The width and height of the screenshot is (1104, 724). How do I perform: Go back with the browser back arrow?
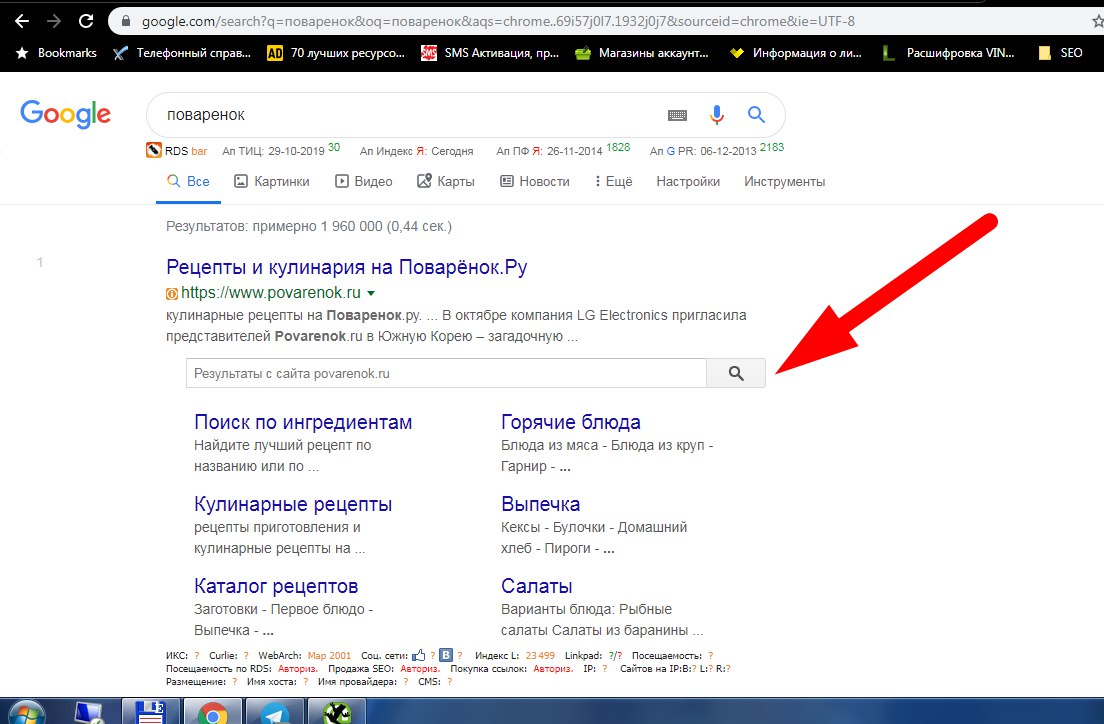22,21
